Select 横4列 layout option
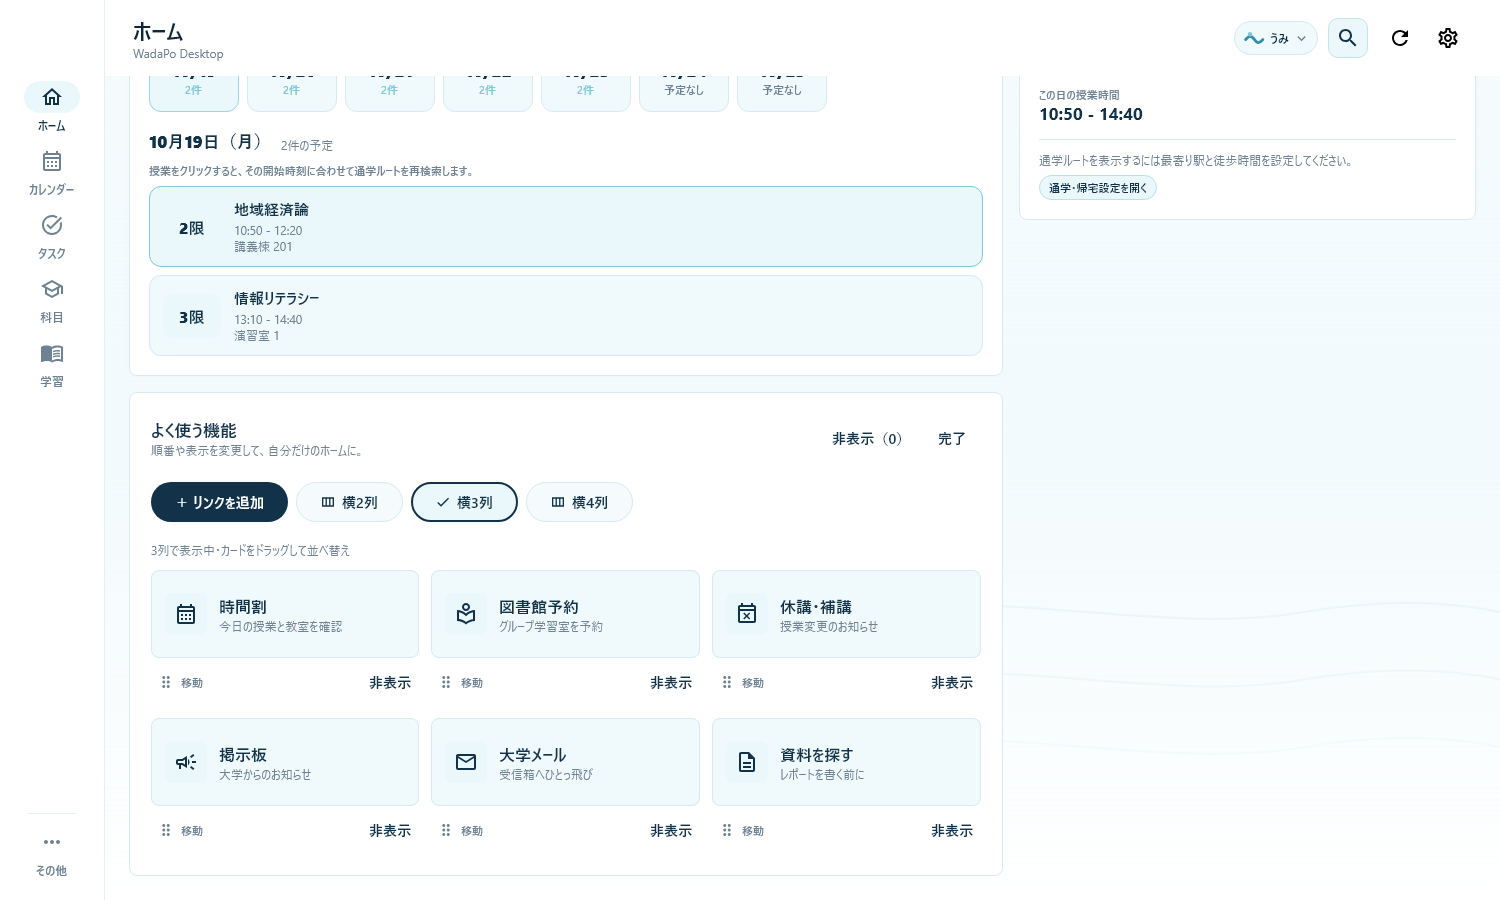This screenshot has height=900, width=1500. tap(579, 502)
